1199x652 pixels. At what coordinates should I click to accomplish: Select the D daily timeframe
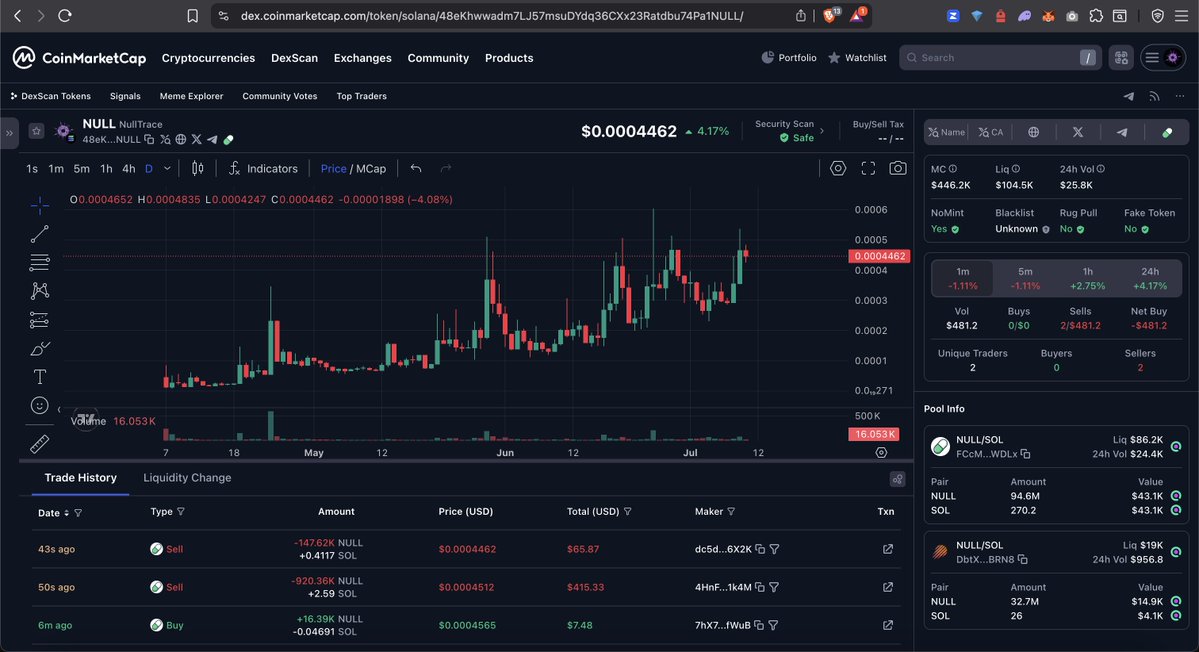149,169
